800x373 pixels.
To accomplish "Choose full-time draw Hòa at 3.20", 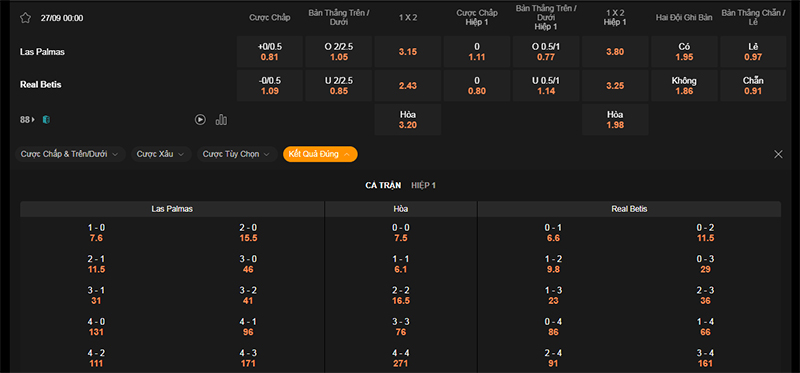I will pyautogui.click(x=408, y=120).
